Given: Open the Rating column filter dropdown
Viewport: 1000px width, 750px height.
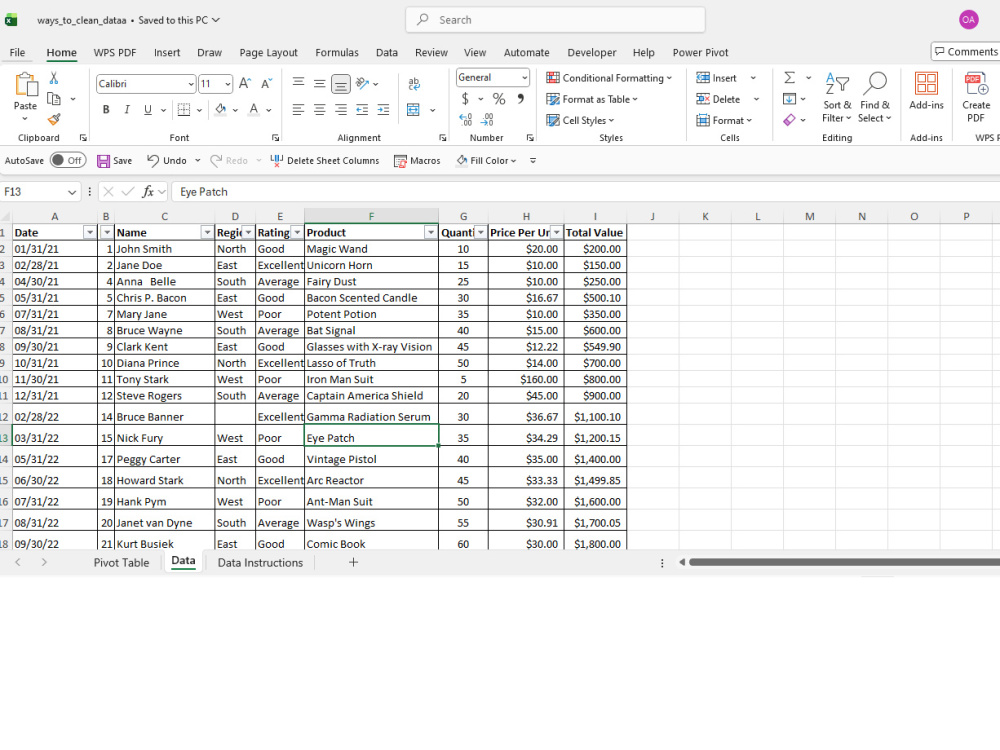Looking at the screenshot, I should [297, 232].
